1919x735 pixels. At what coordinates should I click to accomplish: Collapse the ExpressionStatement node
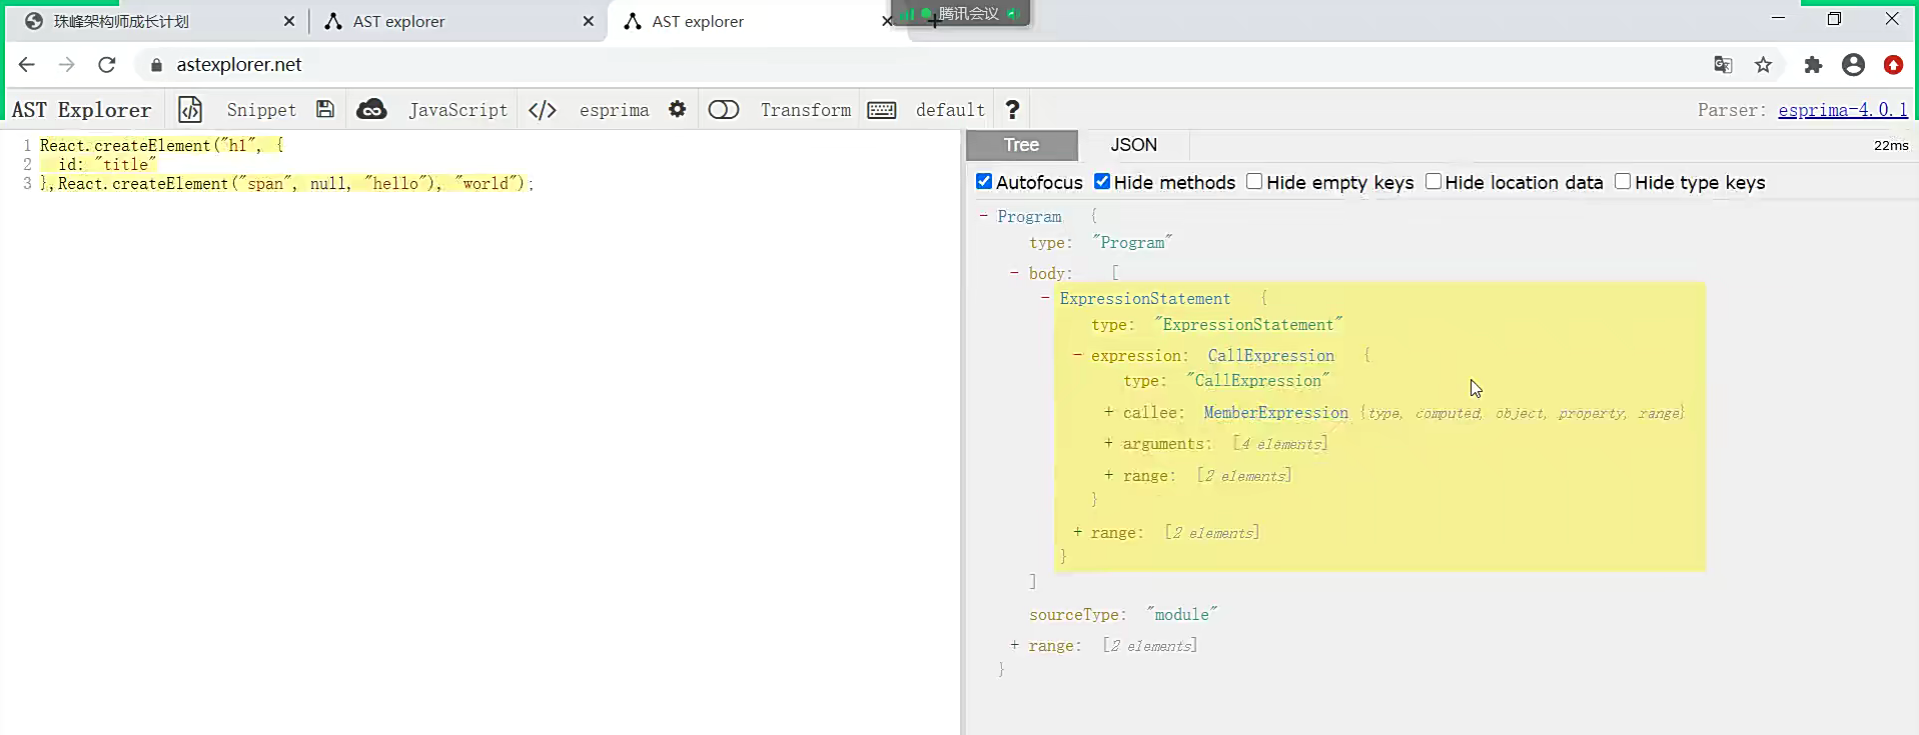coord(1046,298)
